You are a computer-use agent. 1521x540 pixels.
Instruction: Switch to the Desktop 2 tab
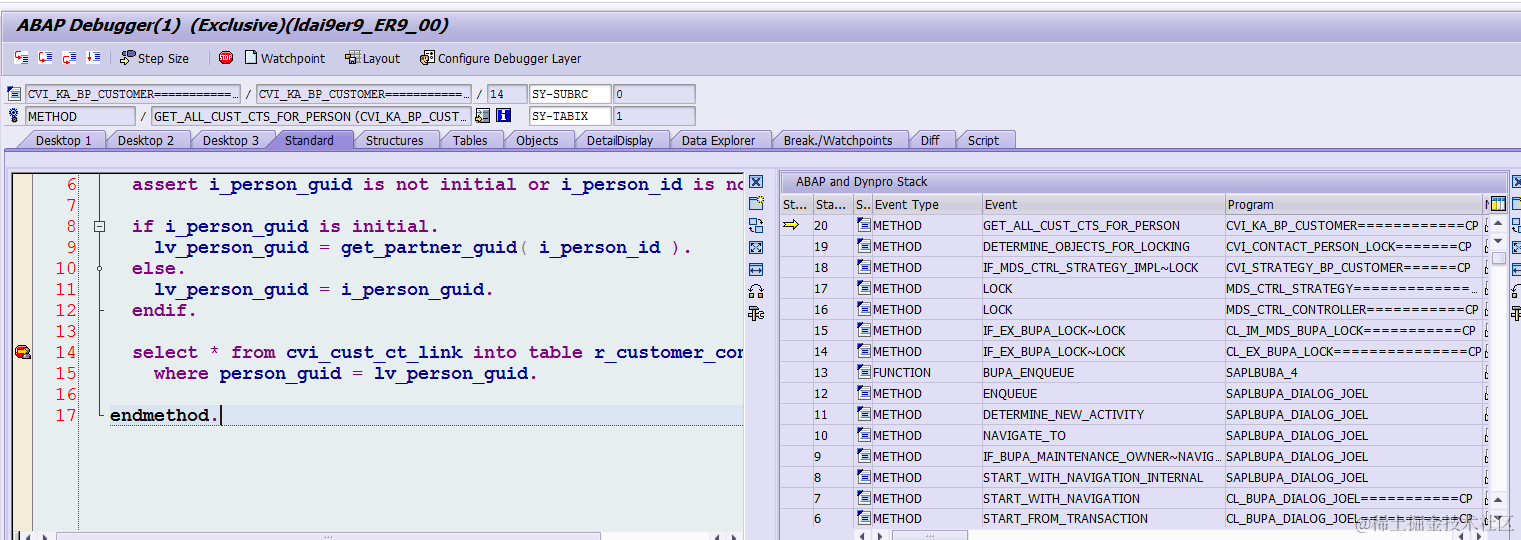point(146,140)
